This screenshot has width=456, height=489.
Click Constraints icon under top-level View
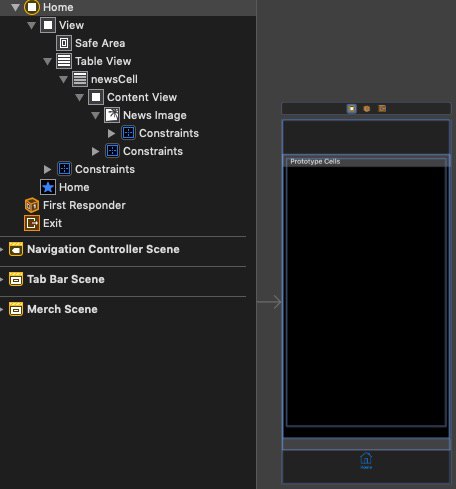(64, 169)
